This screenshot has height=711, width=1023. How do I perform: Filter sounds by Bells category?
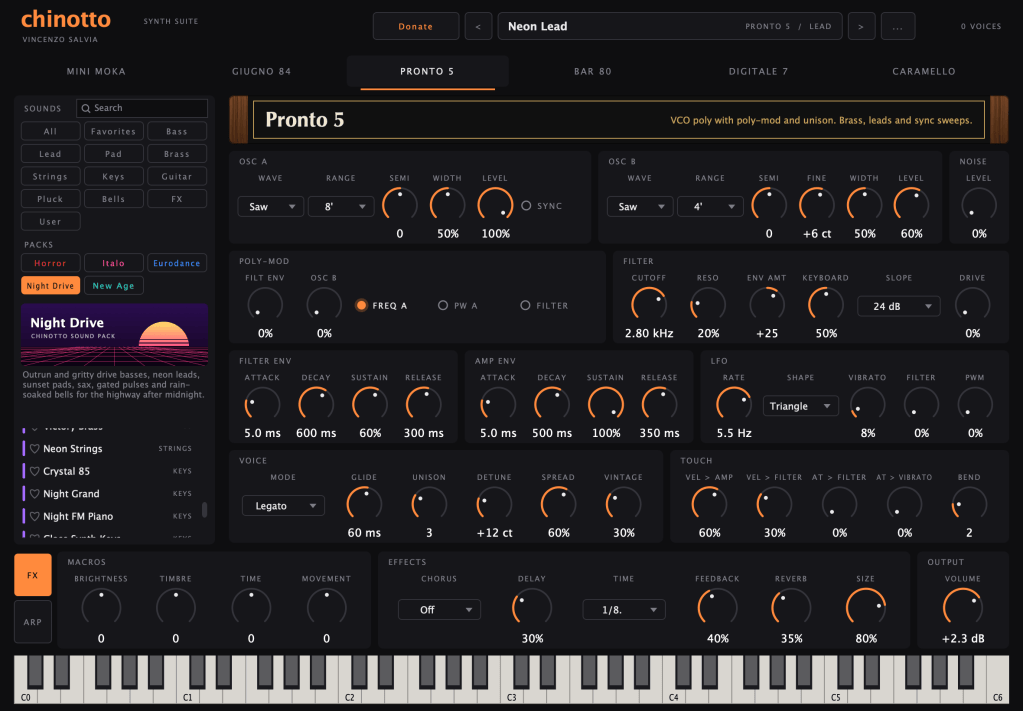[x=114, y=199]
